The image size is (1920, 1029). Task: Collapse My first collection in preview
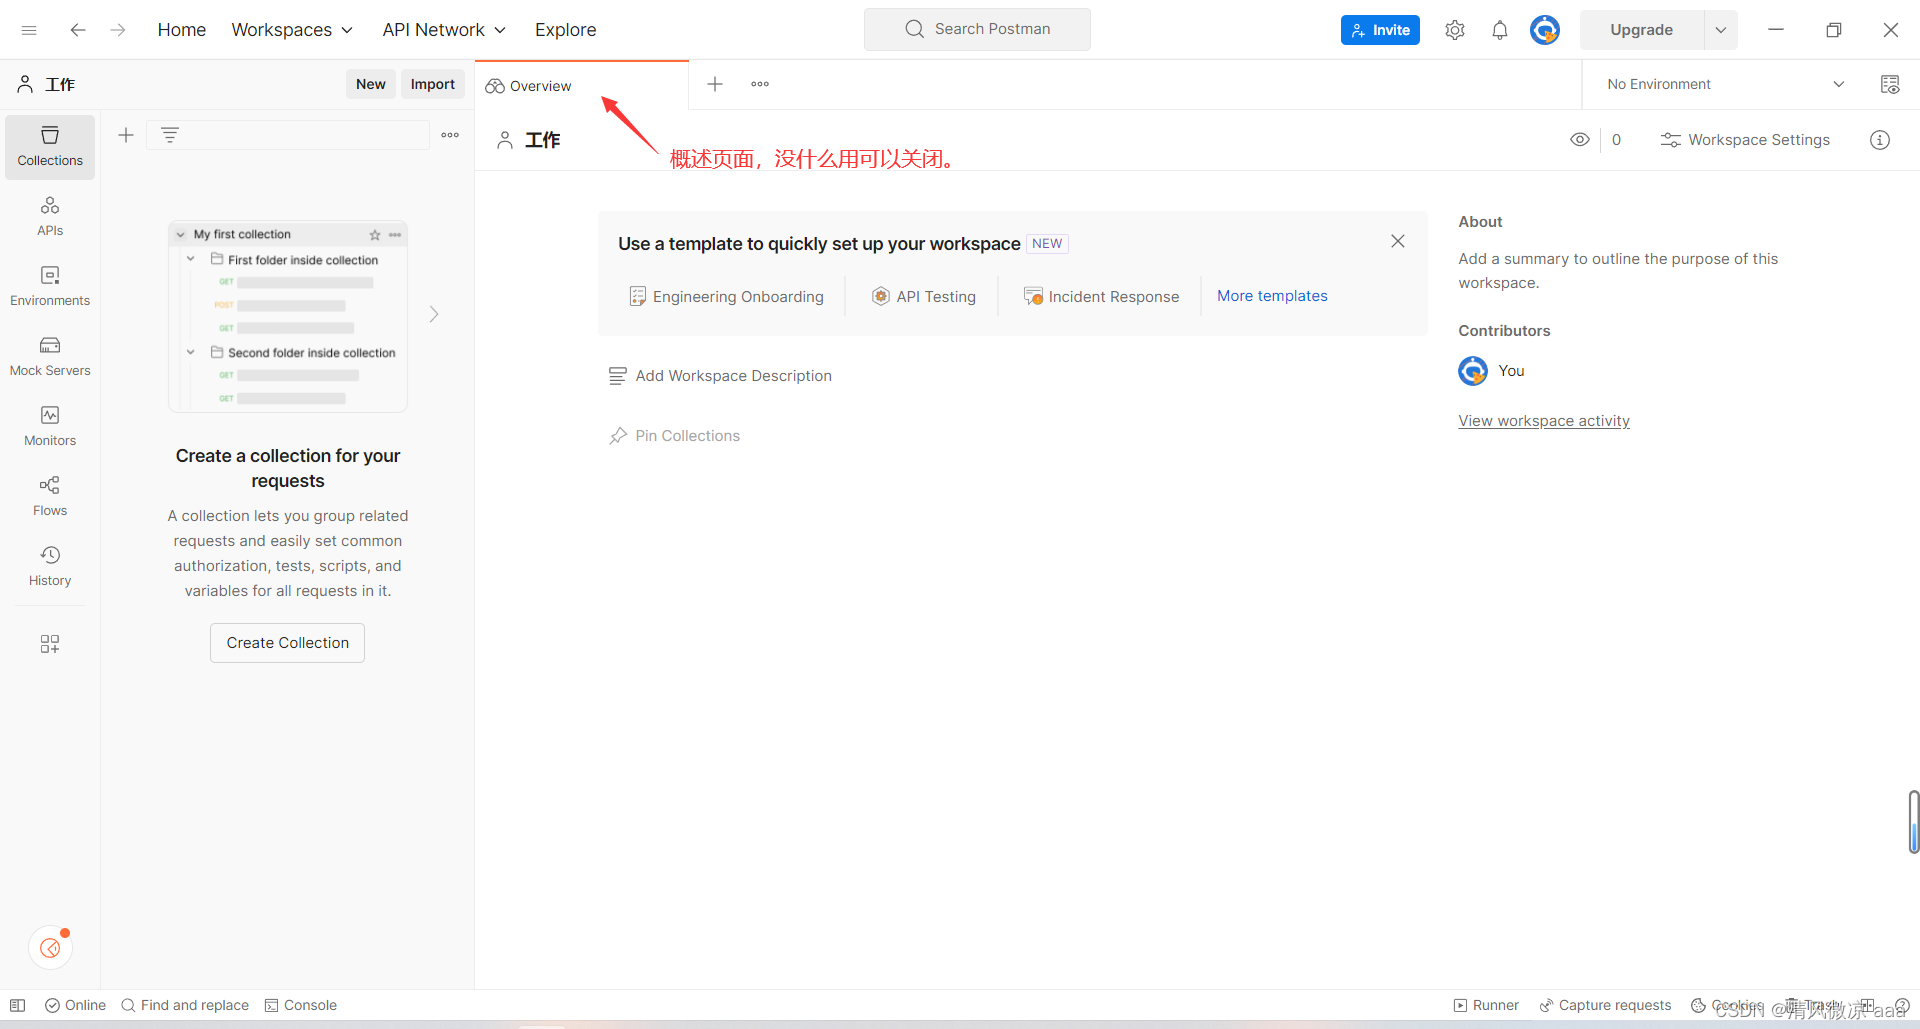coord(181,235)
